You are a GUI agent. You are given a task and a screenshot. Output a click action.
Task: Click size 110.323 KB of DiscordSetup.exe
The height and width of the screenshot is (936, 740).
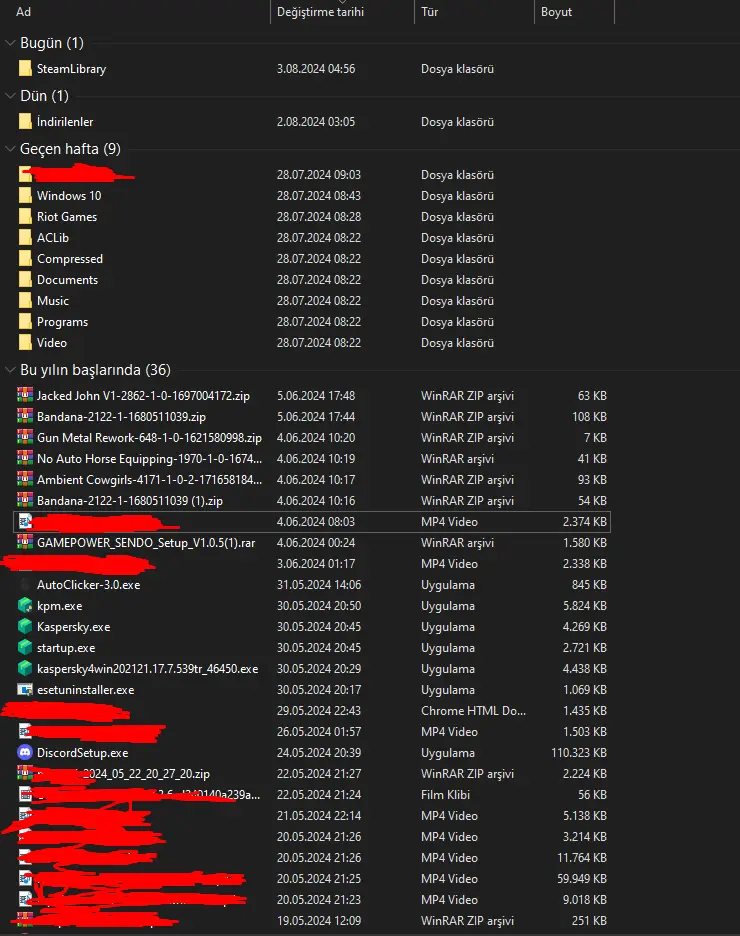[x=579, y=753]
